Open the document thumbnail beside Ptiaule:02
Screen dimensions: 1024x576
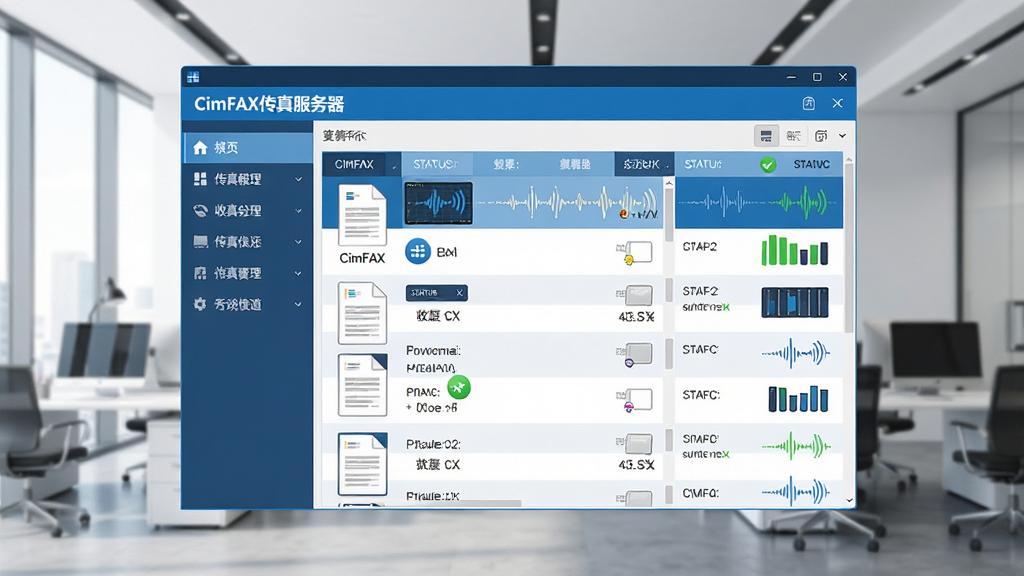pos(362,464)
